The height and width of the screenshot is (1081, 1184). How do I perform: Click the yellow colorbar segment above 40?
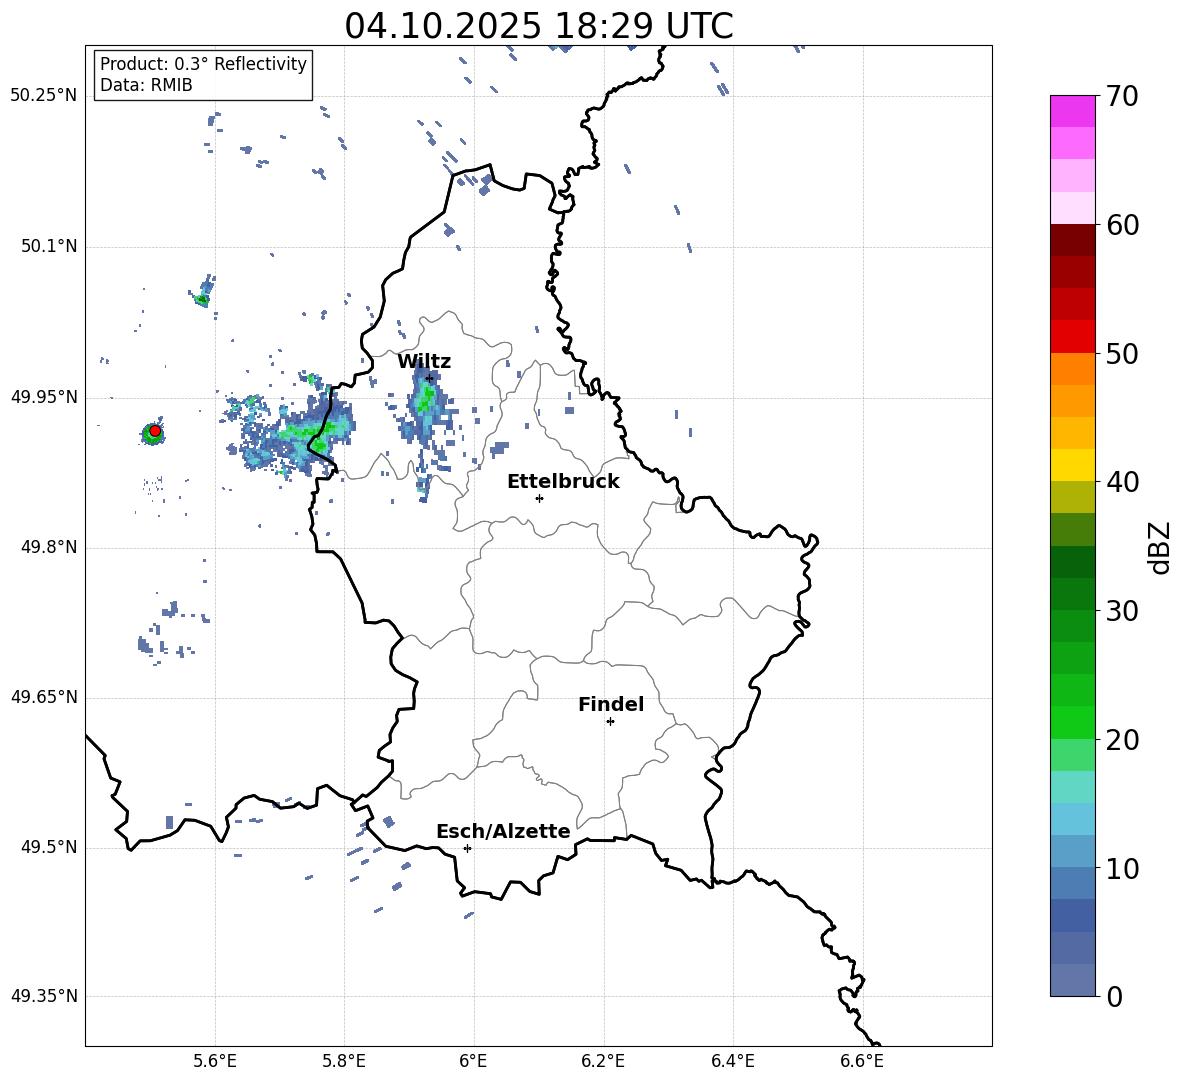click(1072, 464)
